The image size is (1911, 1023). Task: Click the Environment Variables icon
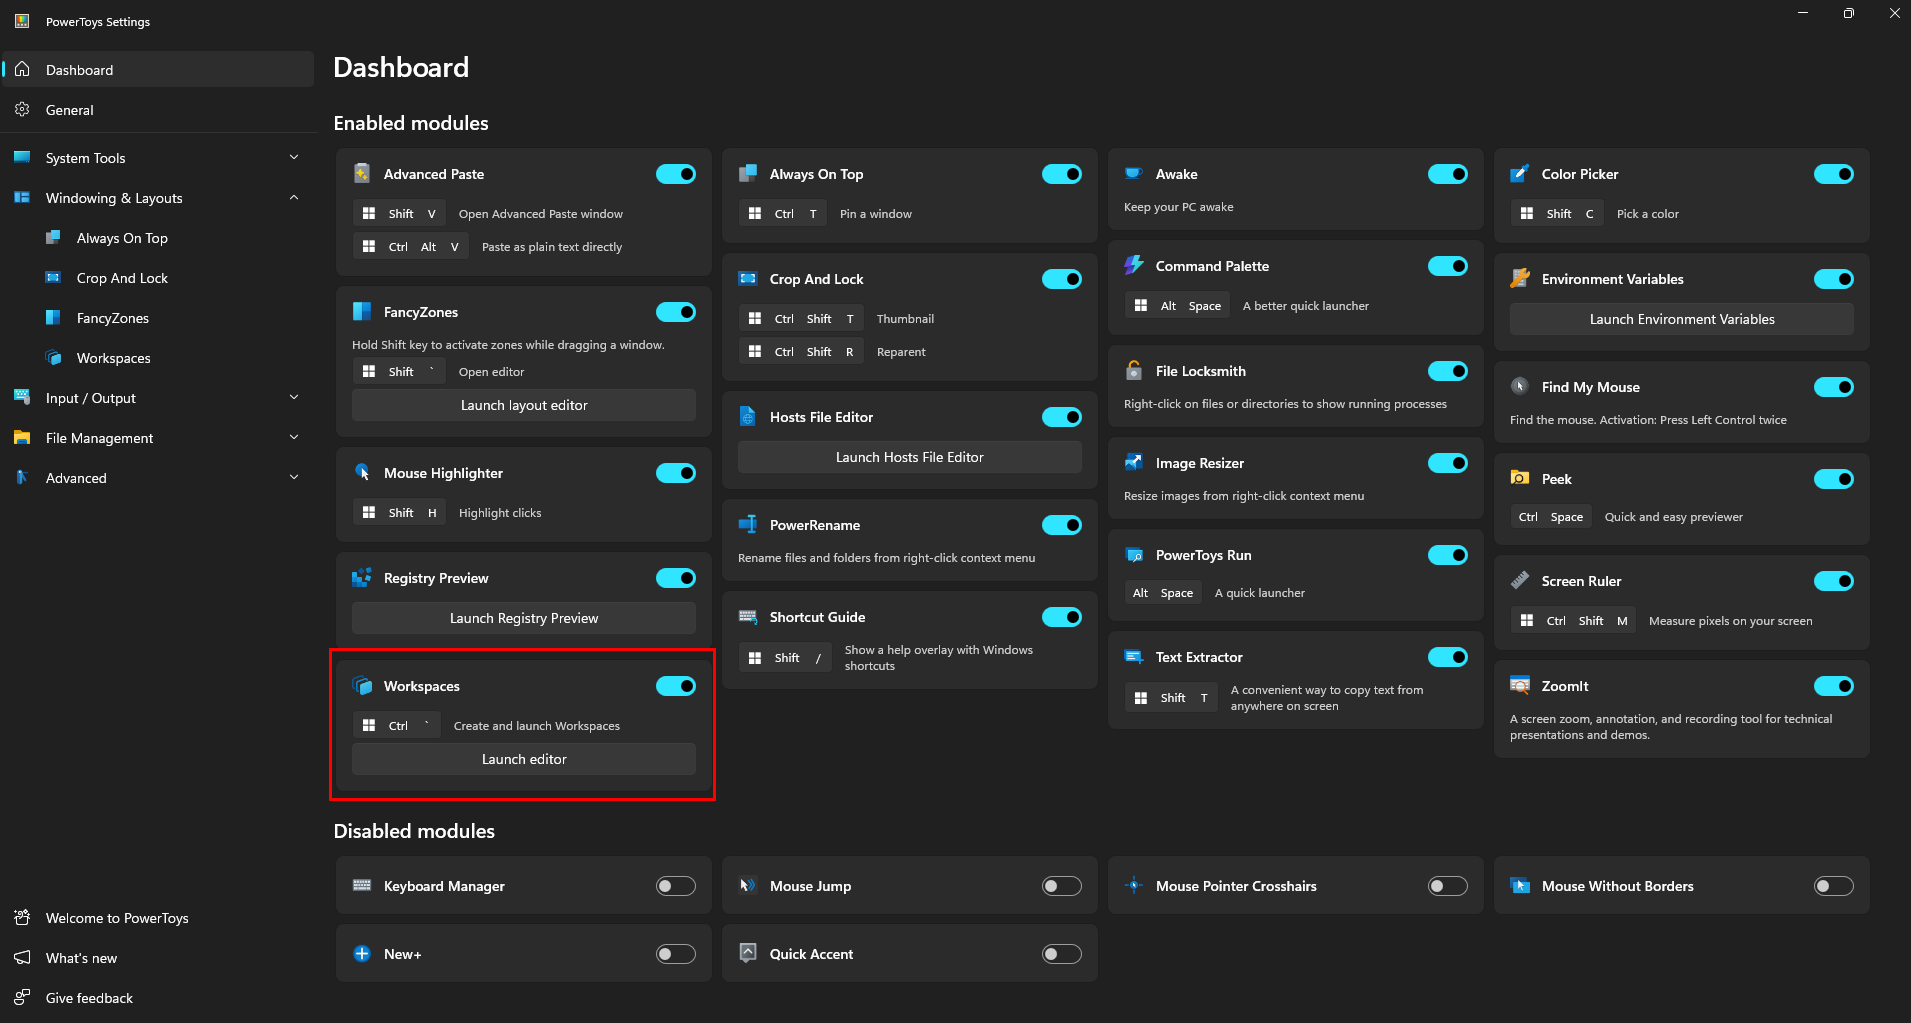[x=1520, y=279]
